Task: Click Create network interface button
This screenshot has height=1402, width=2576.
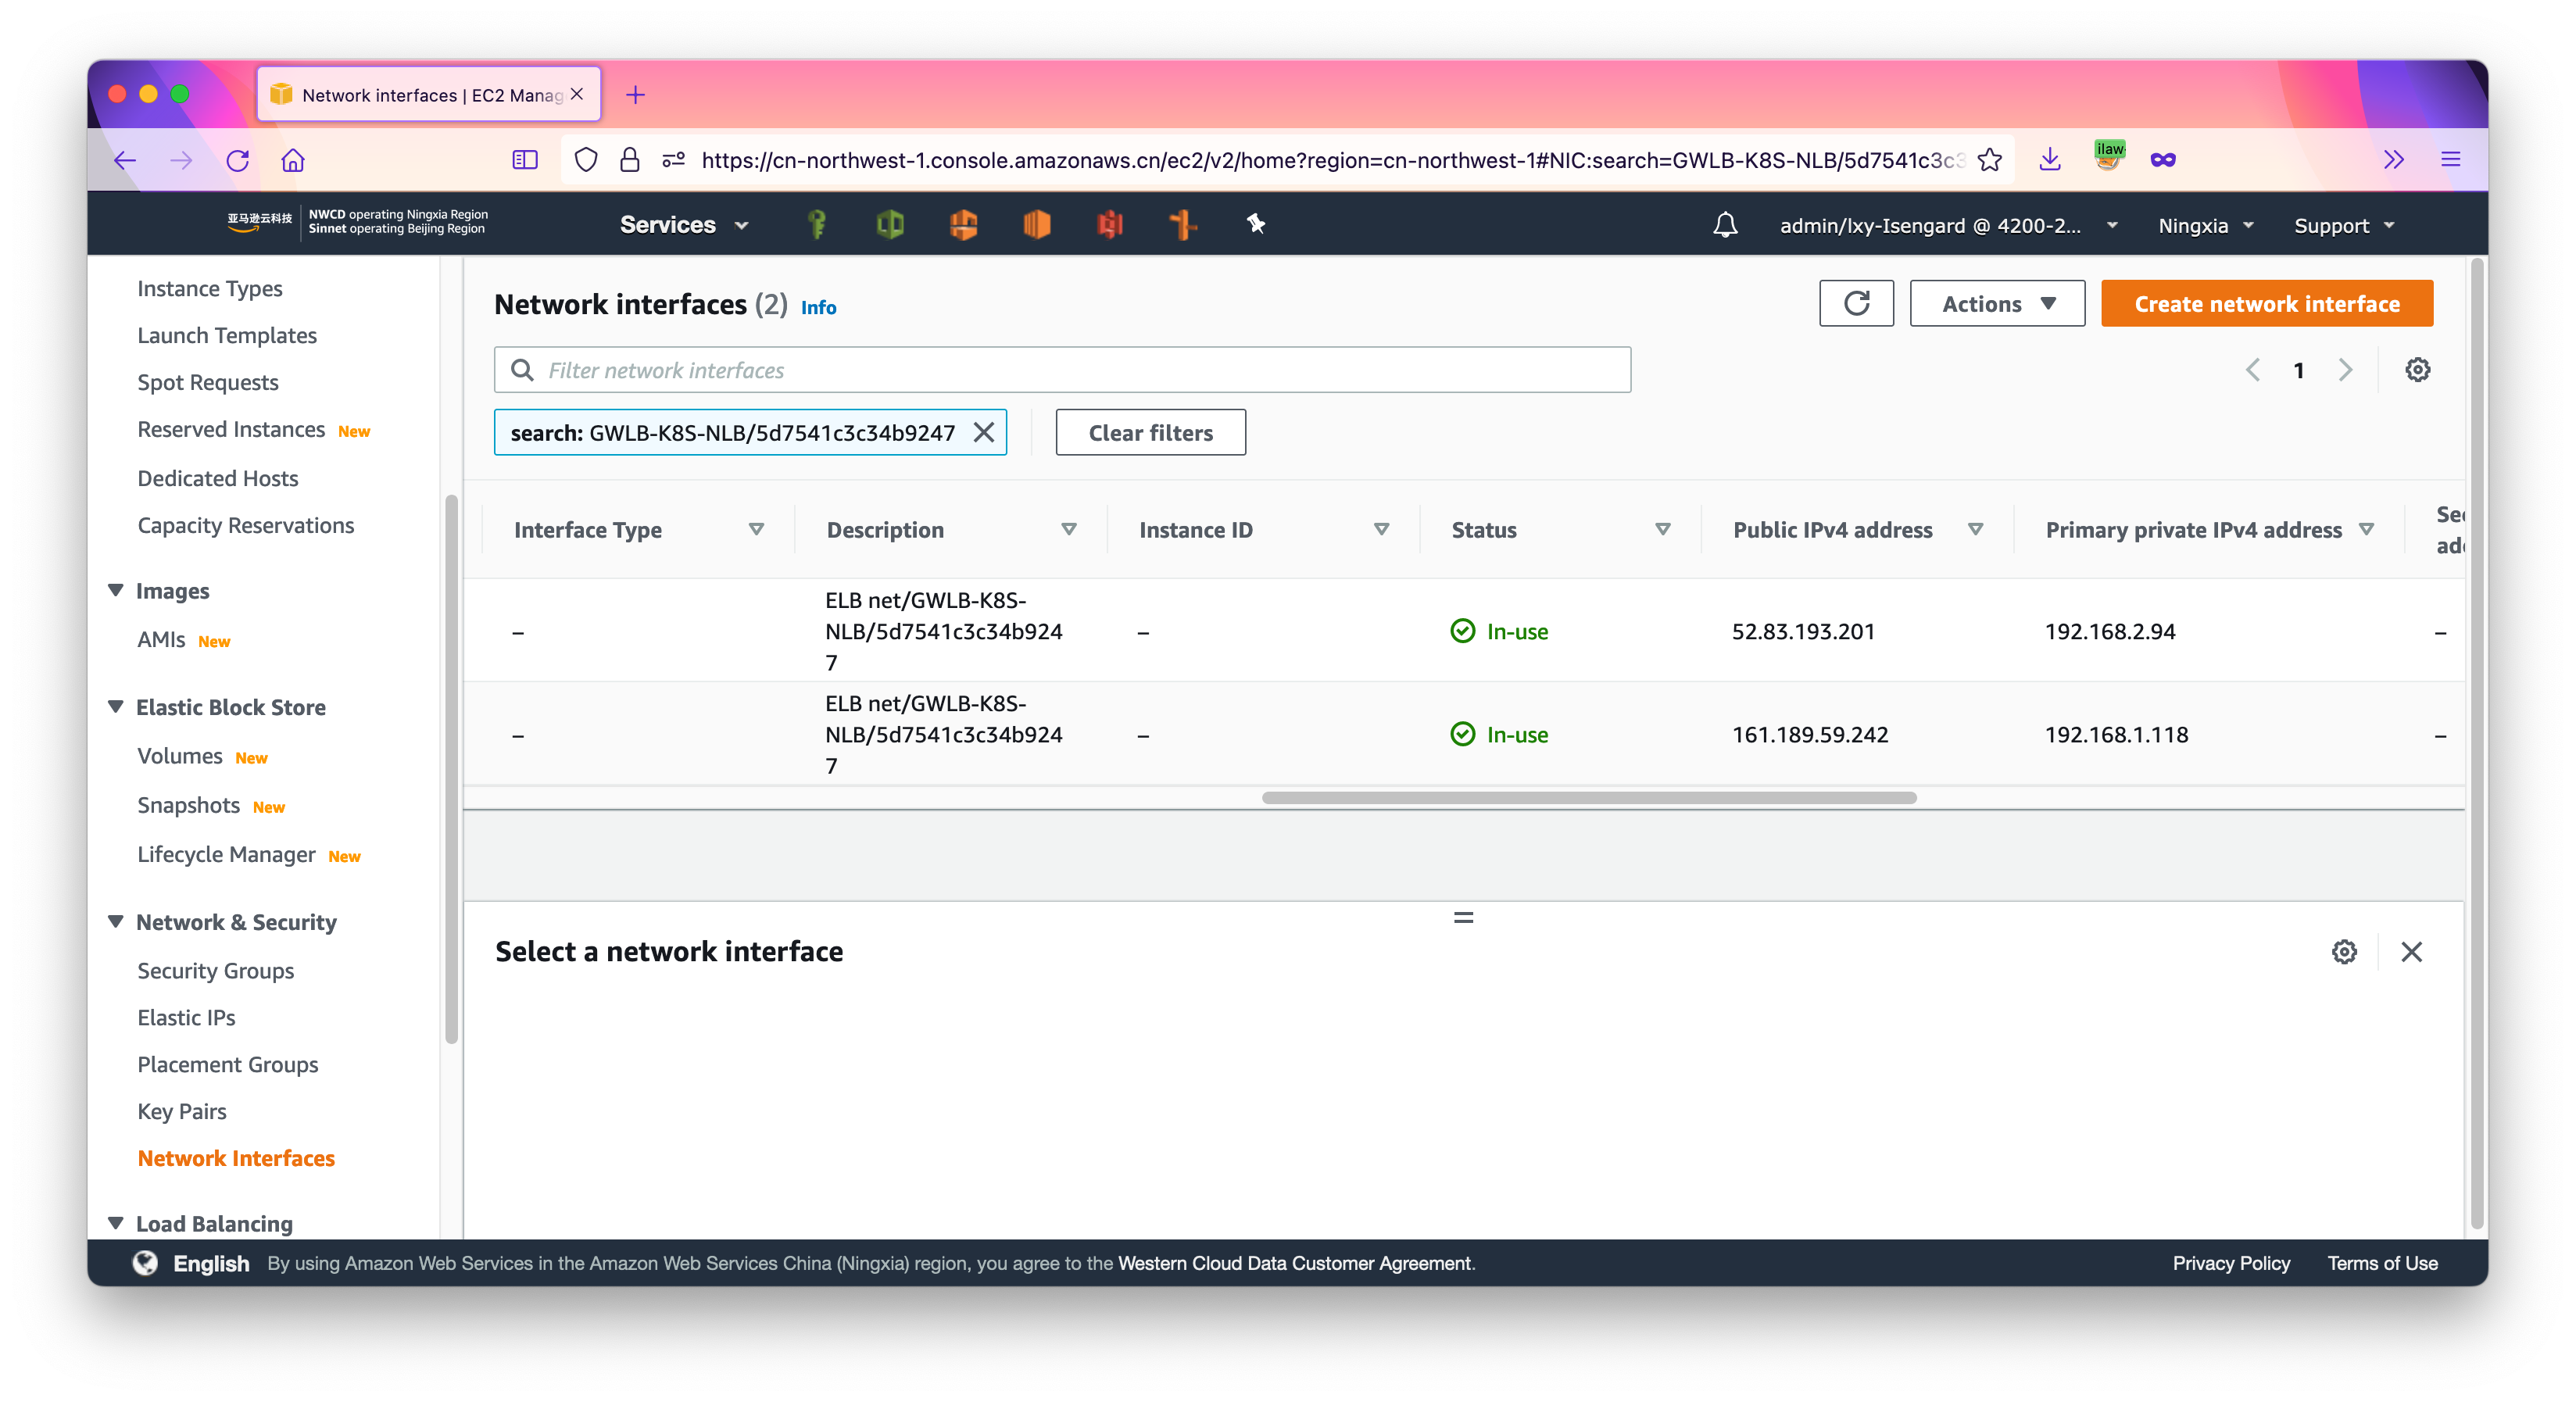Action: [x=2266, y=304]
